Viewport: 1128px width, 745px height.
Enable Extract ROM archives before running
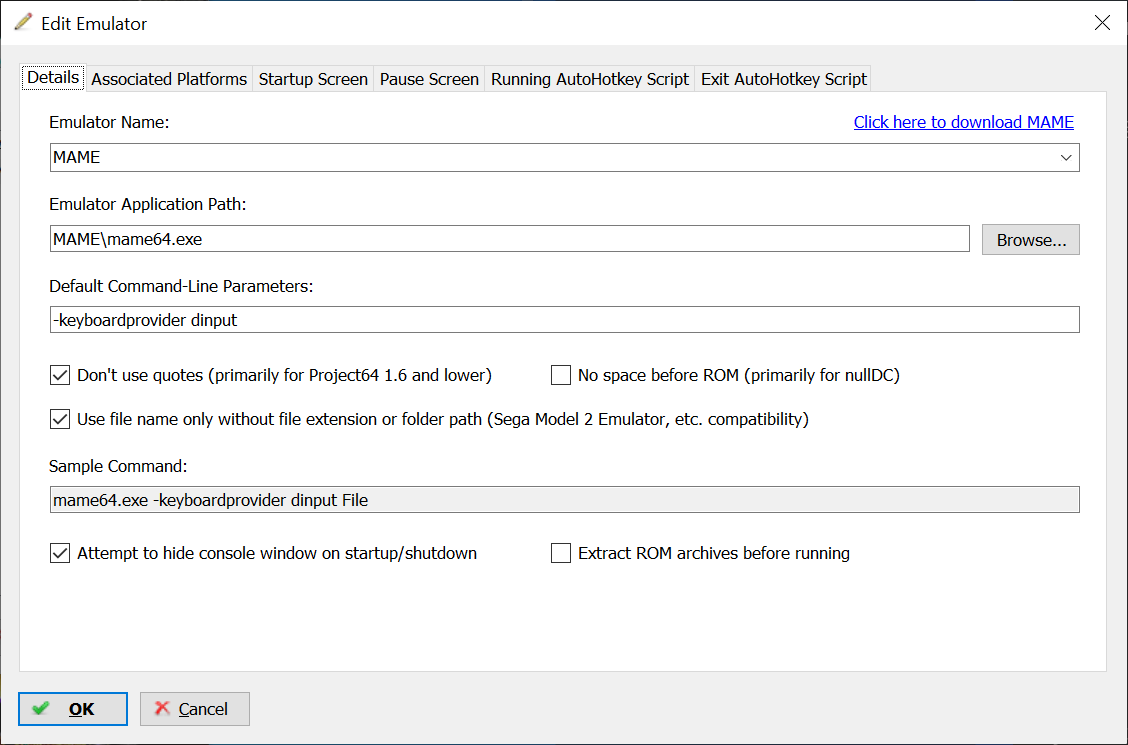pos(560,553)
